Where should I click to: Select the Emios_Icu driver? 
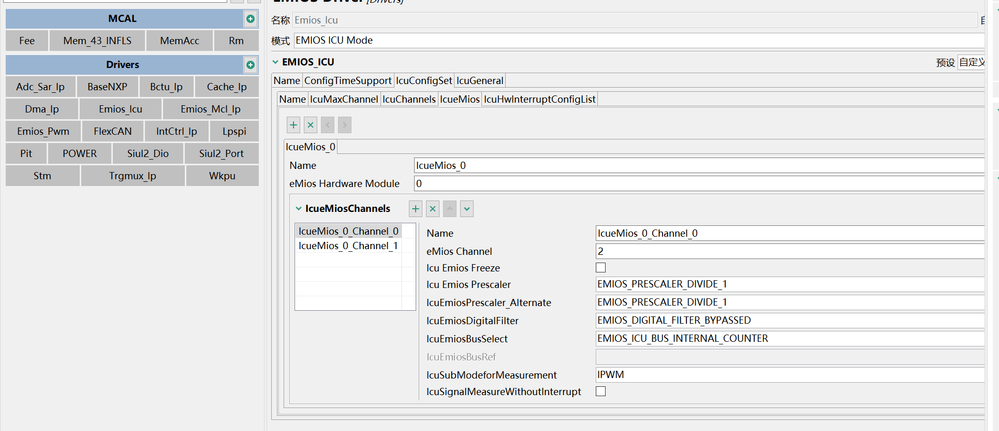click(x=120, y=109)
